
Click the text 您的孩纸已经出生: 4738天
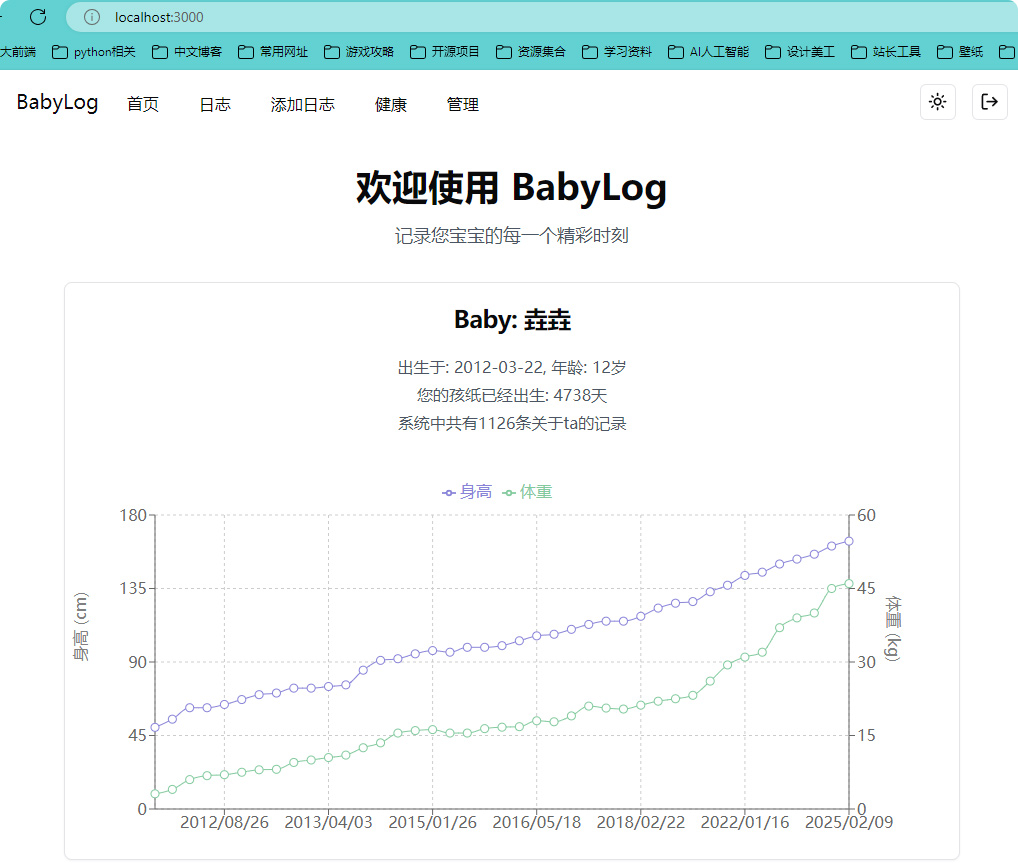[x=512, y=395]
